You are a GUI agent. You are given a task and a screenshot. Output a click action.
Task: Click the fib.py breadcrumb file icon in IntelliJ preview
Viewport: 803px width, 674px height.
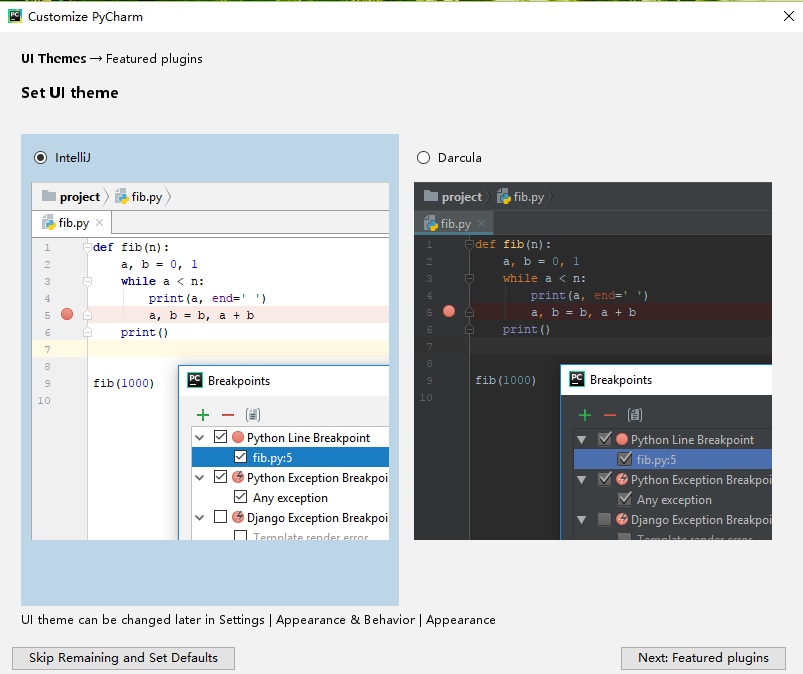click(121, 196)
